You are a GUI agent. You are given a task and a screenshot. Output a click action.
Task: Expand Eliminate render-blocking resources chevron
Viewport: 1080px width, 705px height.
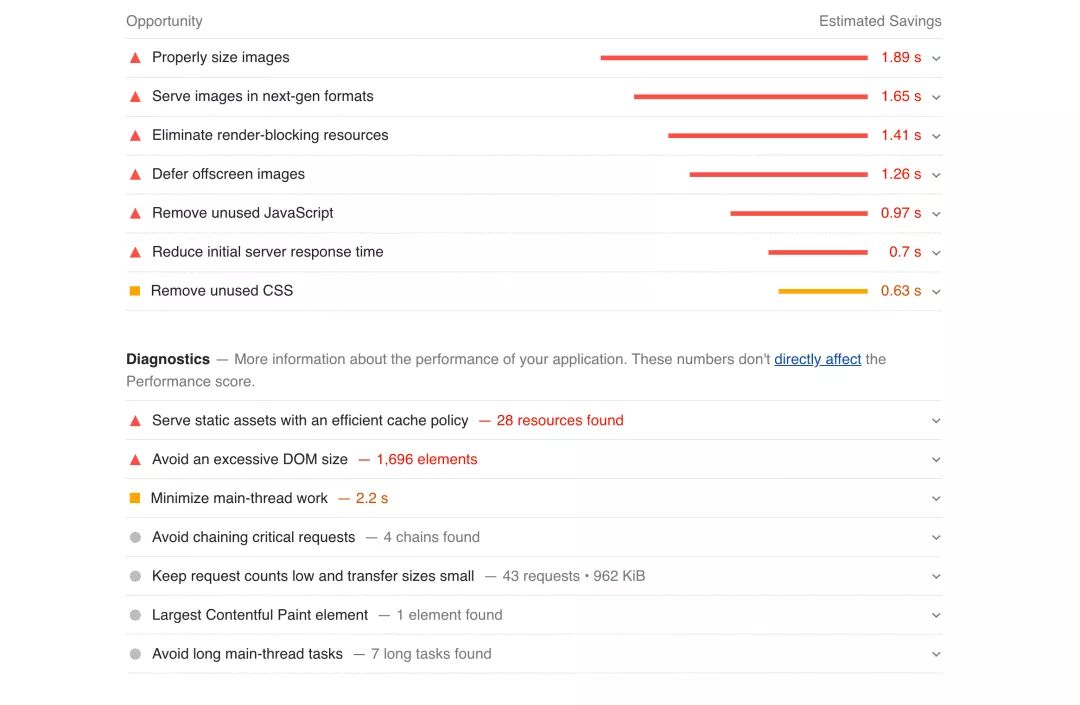pos(936,136)
